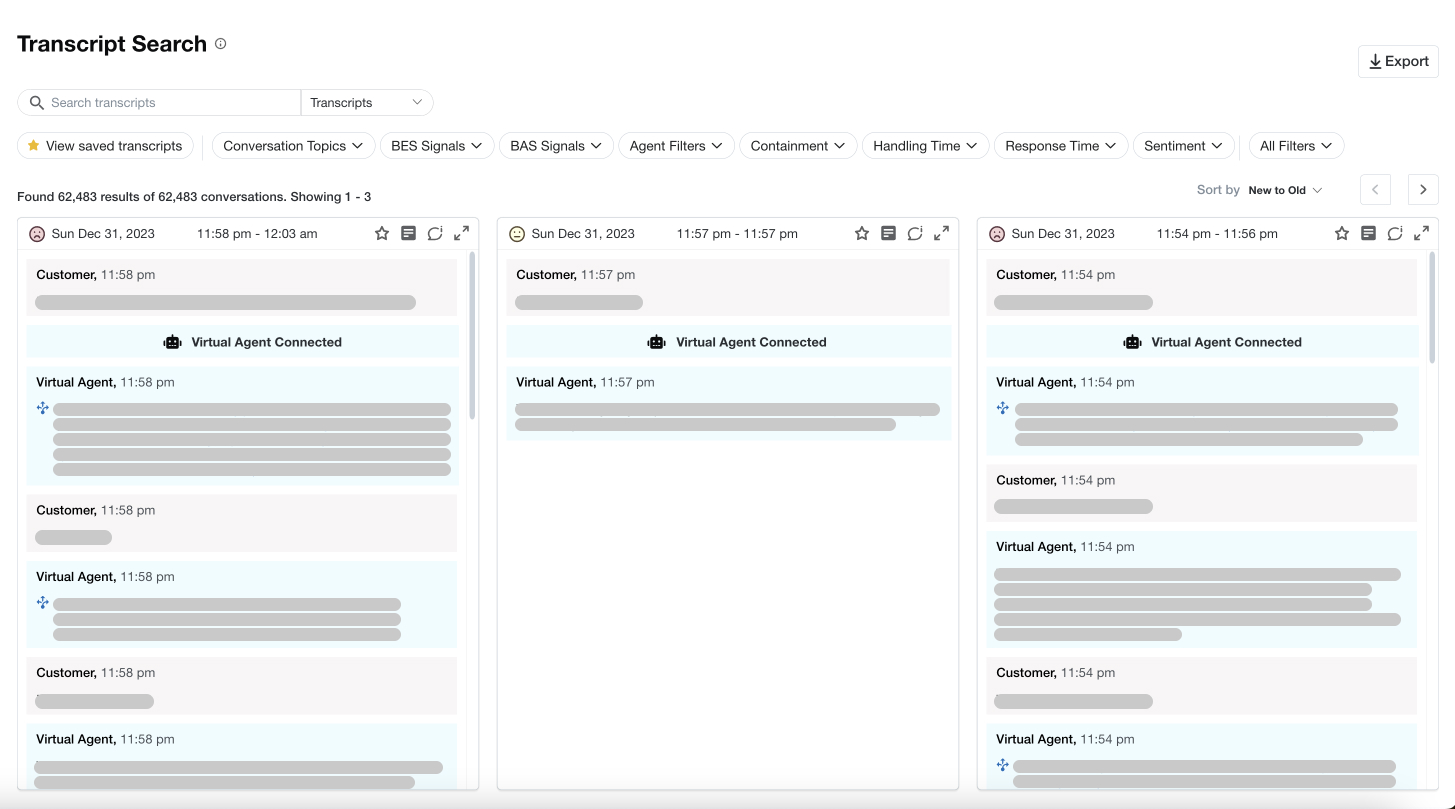1455x809 pixels.
Task: Click the move handle beside the Virtual Agent message
Action: point(42,408)
